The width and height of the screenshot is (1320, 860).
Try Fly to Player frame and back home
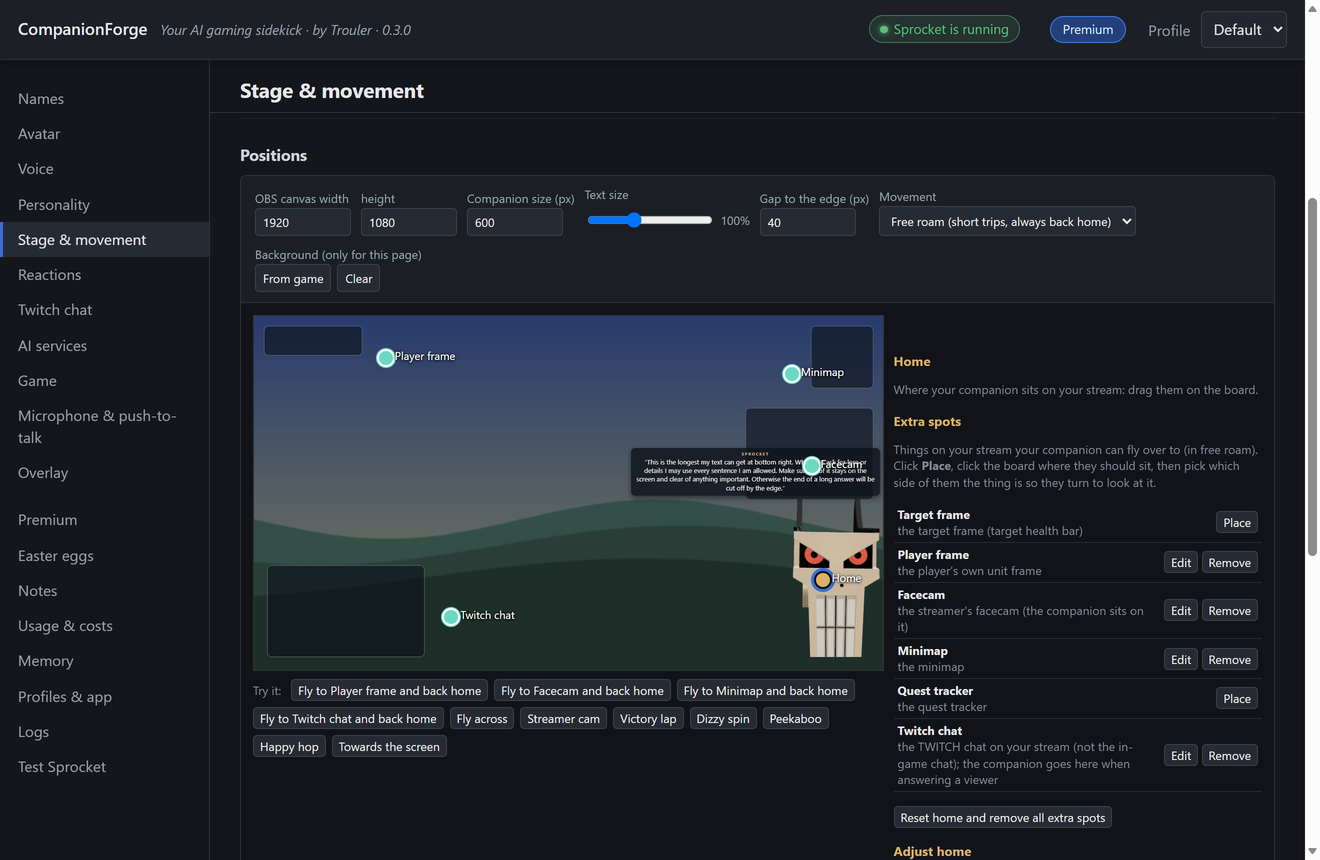(x=389, y=691)
